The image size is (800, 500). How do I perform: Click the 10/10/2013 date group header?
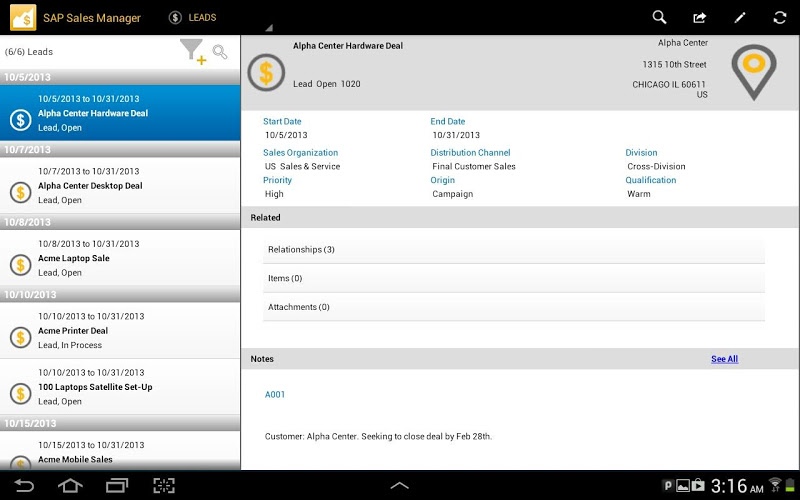coord(120,294)
